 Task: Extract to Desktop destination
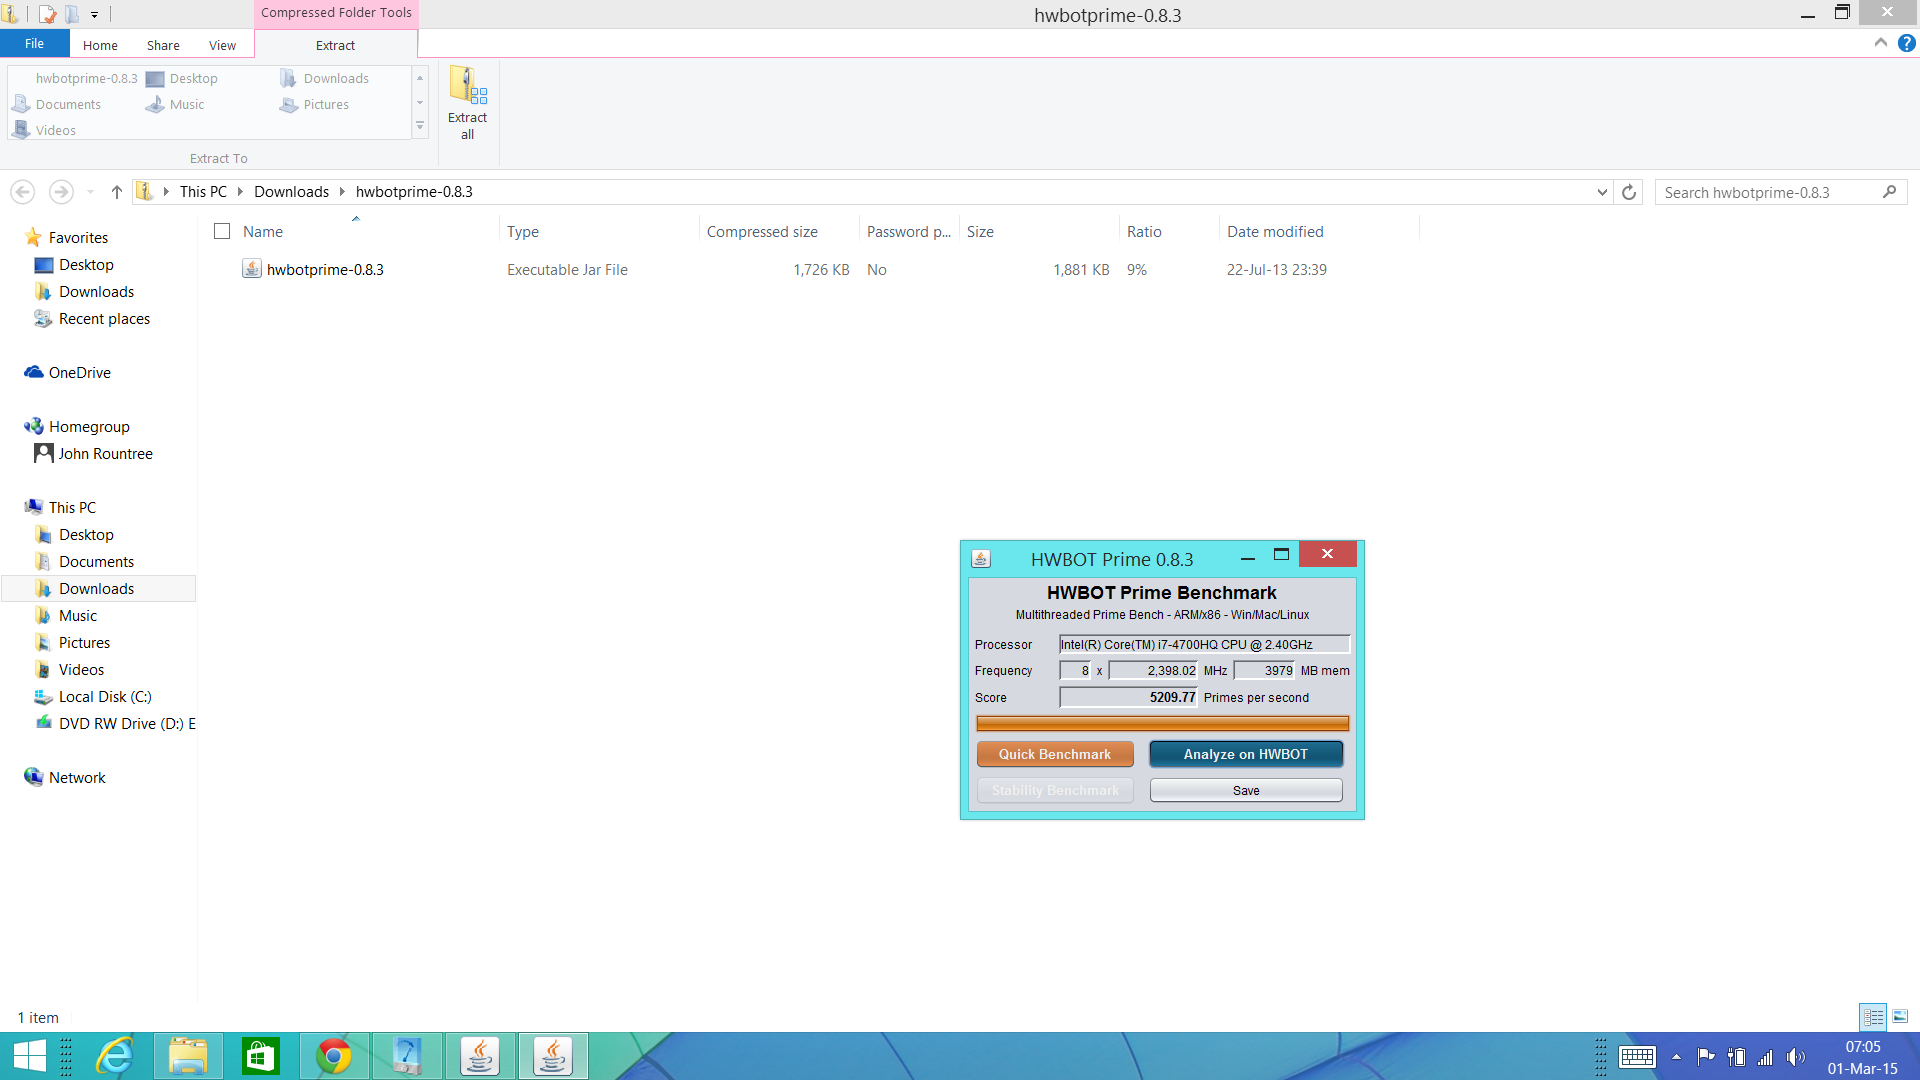pyautogui.click(x=182, y=78)
